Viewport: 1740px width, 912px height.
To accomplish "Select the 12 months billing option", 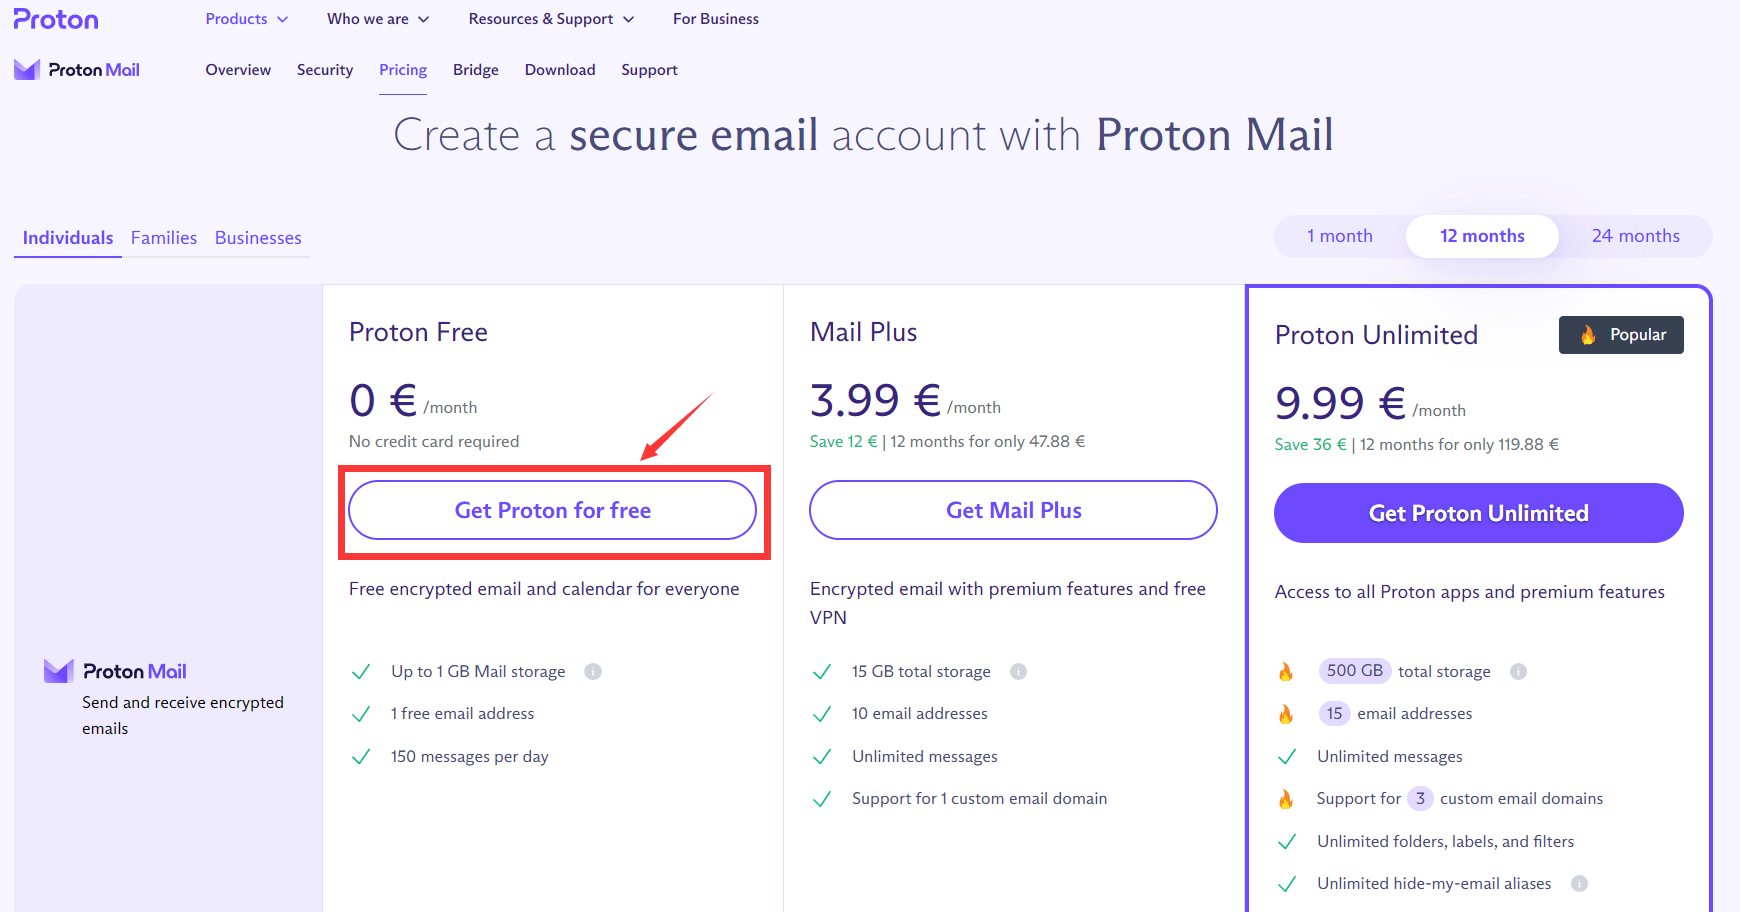I will click(x=1482, y=236).
